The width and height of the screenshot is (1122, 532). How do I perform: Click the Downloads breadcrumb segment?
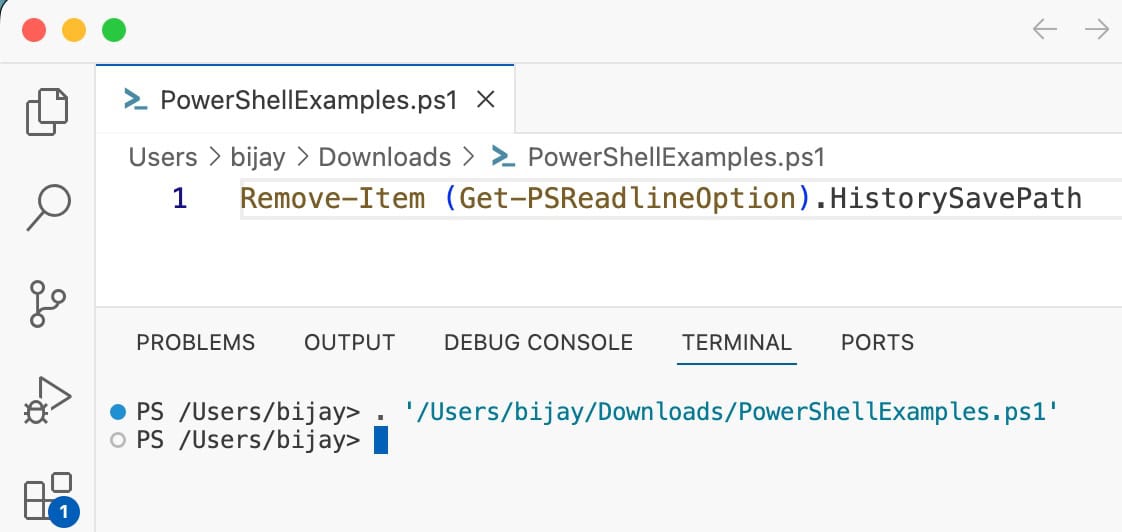coord(385,157)
